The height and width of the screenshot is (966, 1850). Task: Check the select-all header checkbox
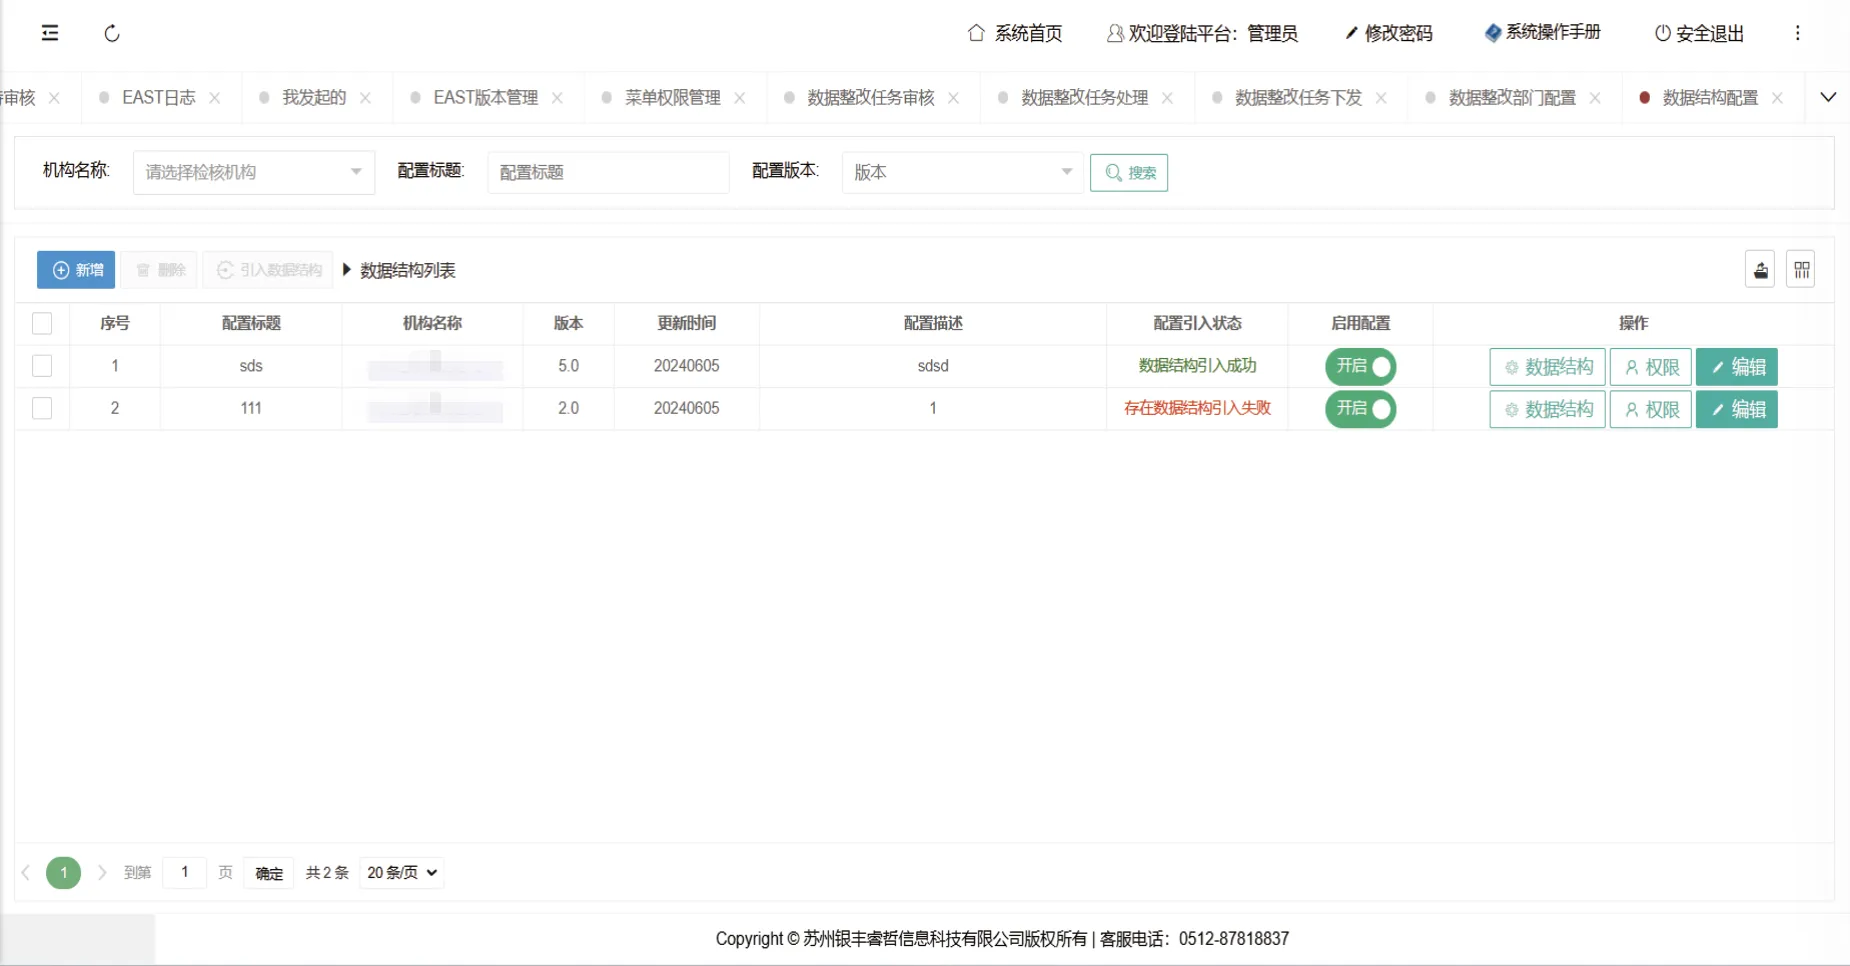coord(42,323)
